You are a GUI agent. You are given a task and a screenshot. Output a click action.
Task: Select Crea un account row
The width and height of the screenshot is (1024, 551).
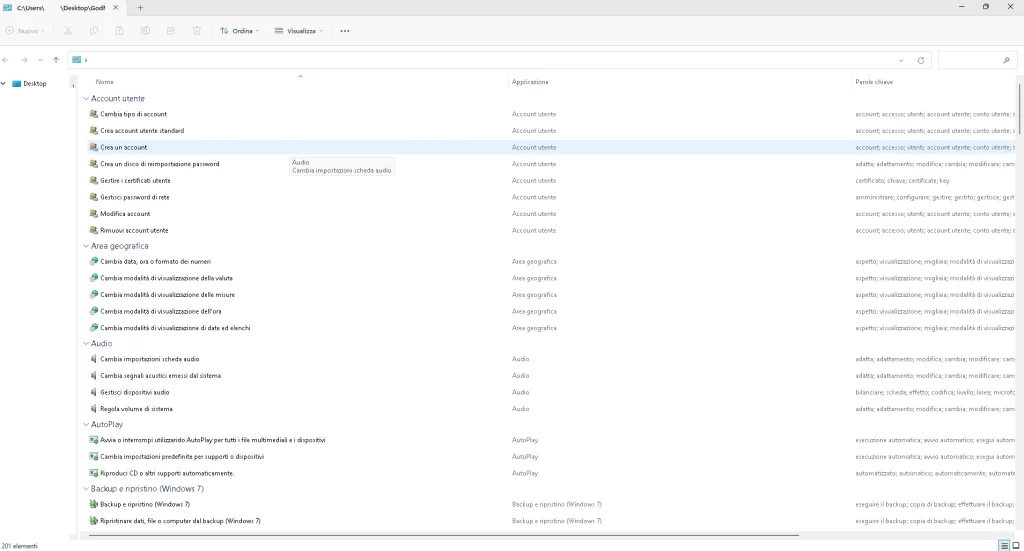[550, 148]
